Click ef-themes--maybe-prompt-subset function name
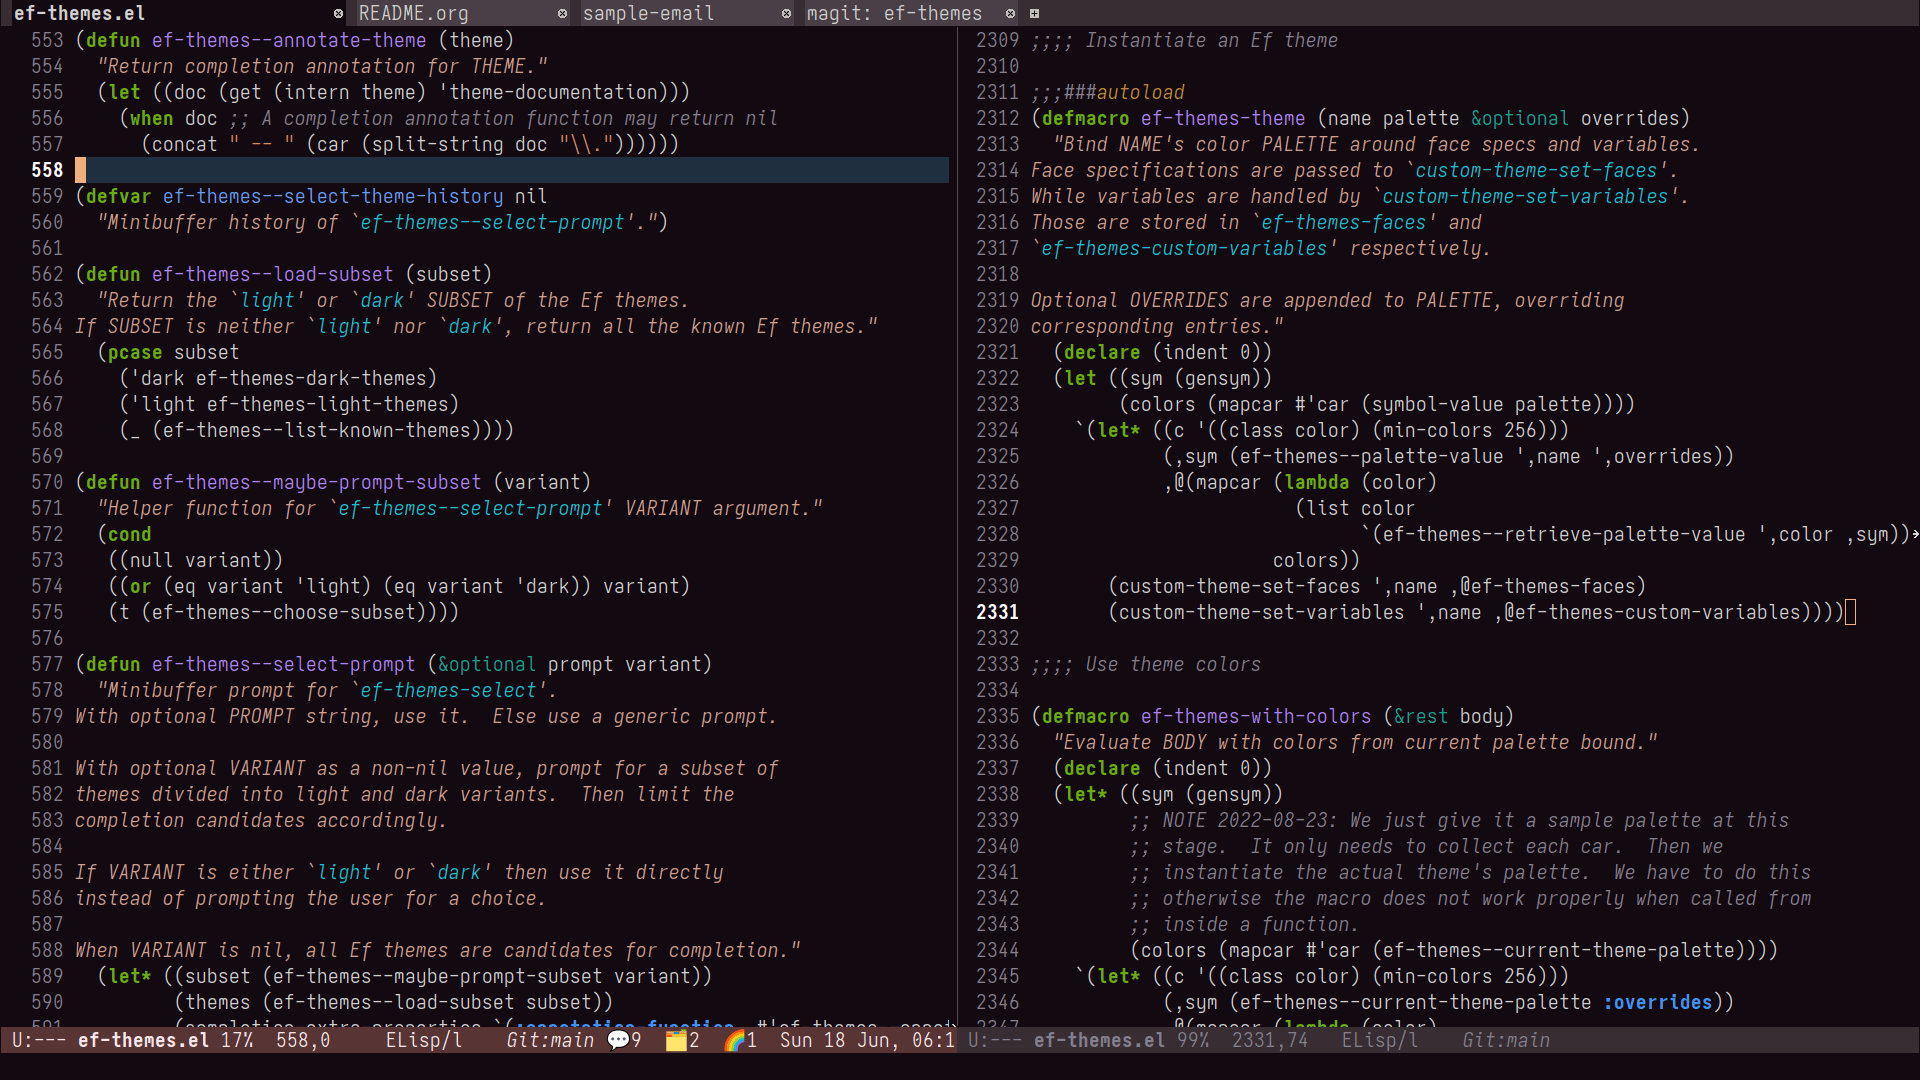Image resolution: width=1920 pixels, height=1080 pixels. [x=316, y=482]
